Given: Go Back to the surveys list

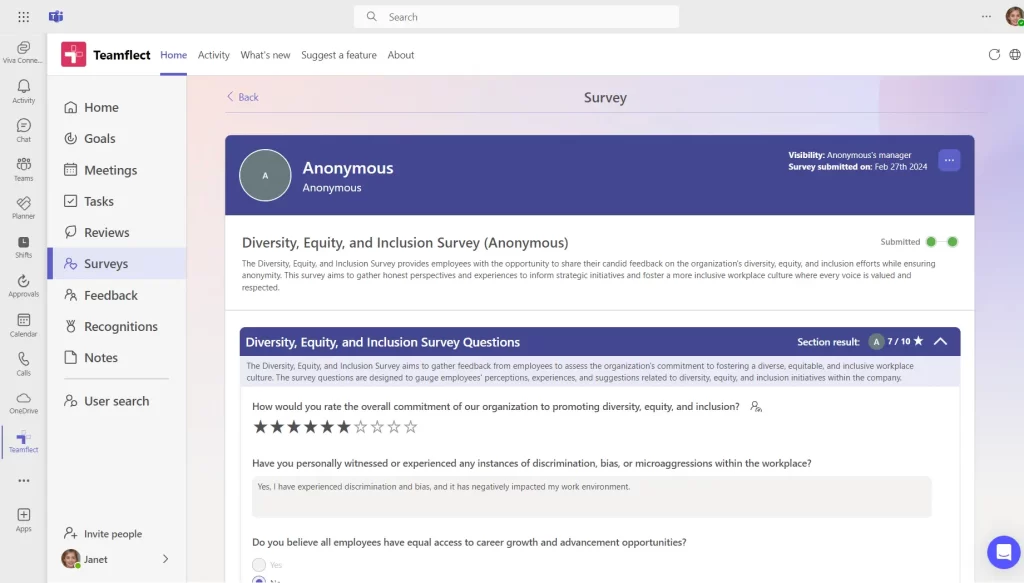Looking at the screenshot, I should click(x=242, y=97).
